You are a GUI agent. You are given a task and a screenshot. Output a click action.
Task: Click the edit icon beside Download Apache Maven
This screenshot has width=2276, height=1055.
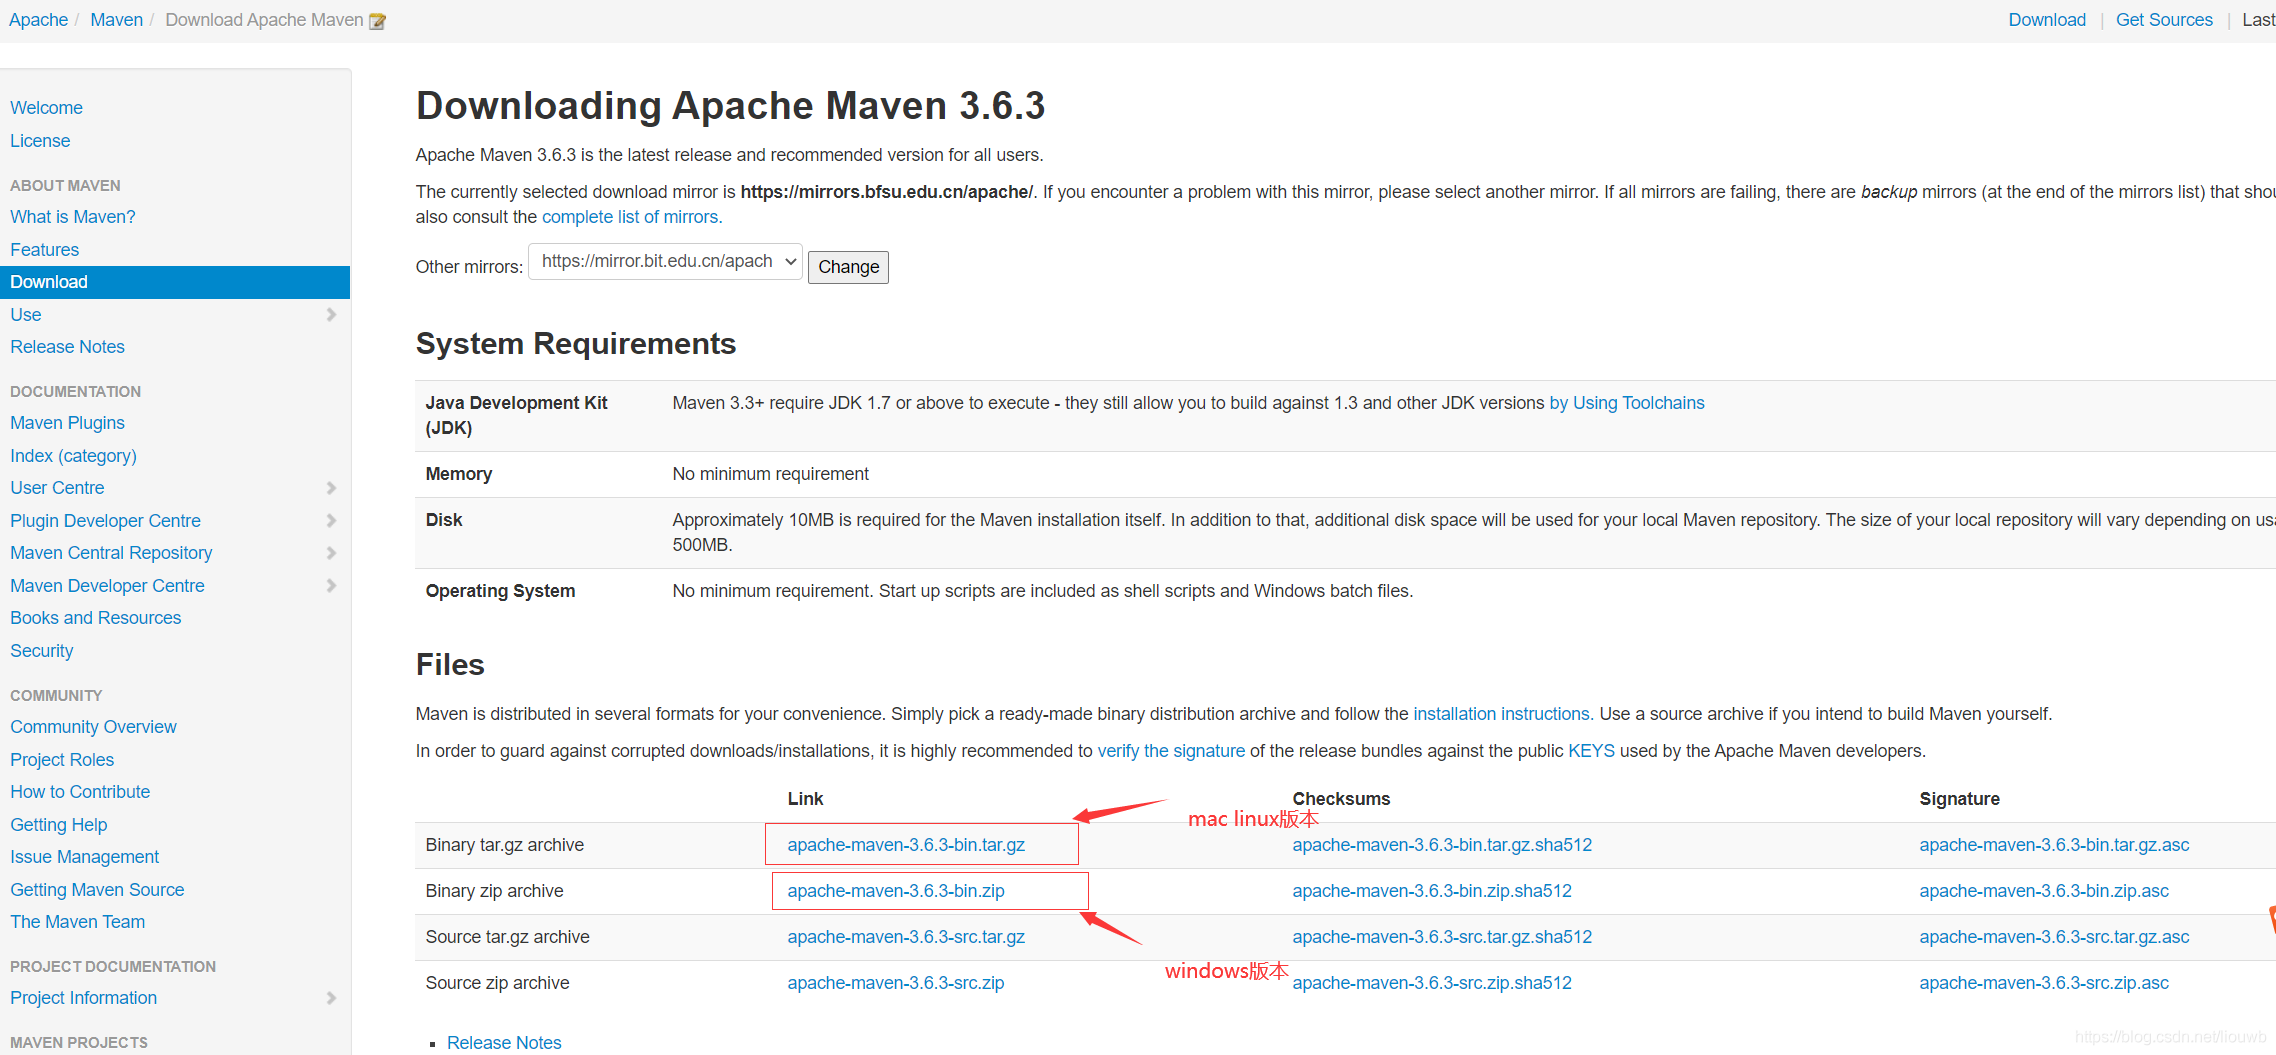point(377,21)
